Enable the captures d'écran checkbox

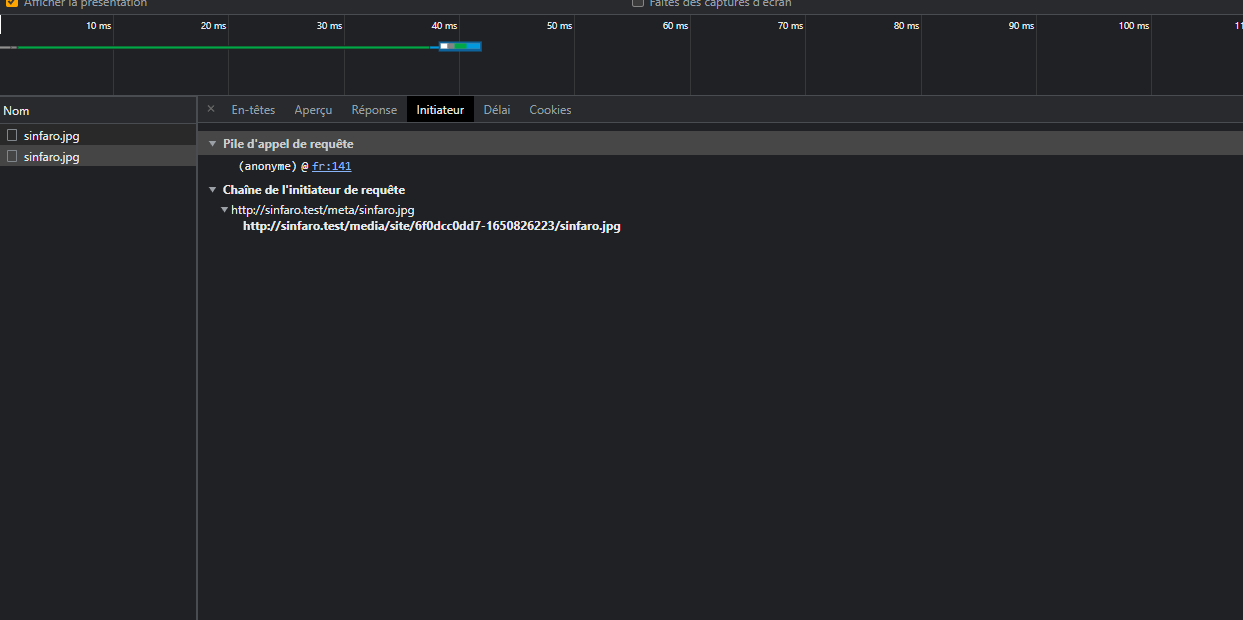click(x=638, y=3)
